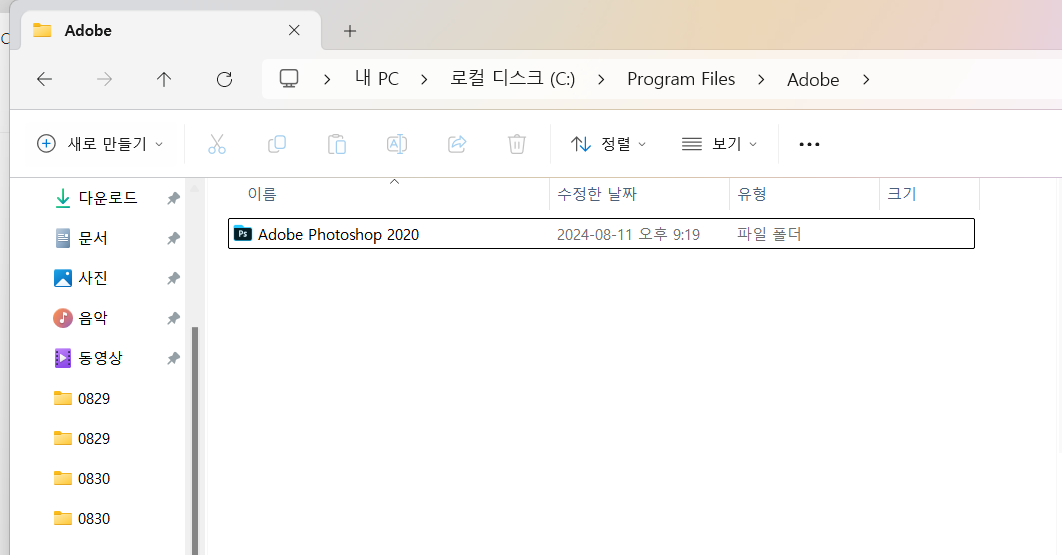Viewport: 1062px width, 555px height.
Task: Select the Adobe Photoshop 2020 folder
Action: [x=601, y=234]
